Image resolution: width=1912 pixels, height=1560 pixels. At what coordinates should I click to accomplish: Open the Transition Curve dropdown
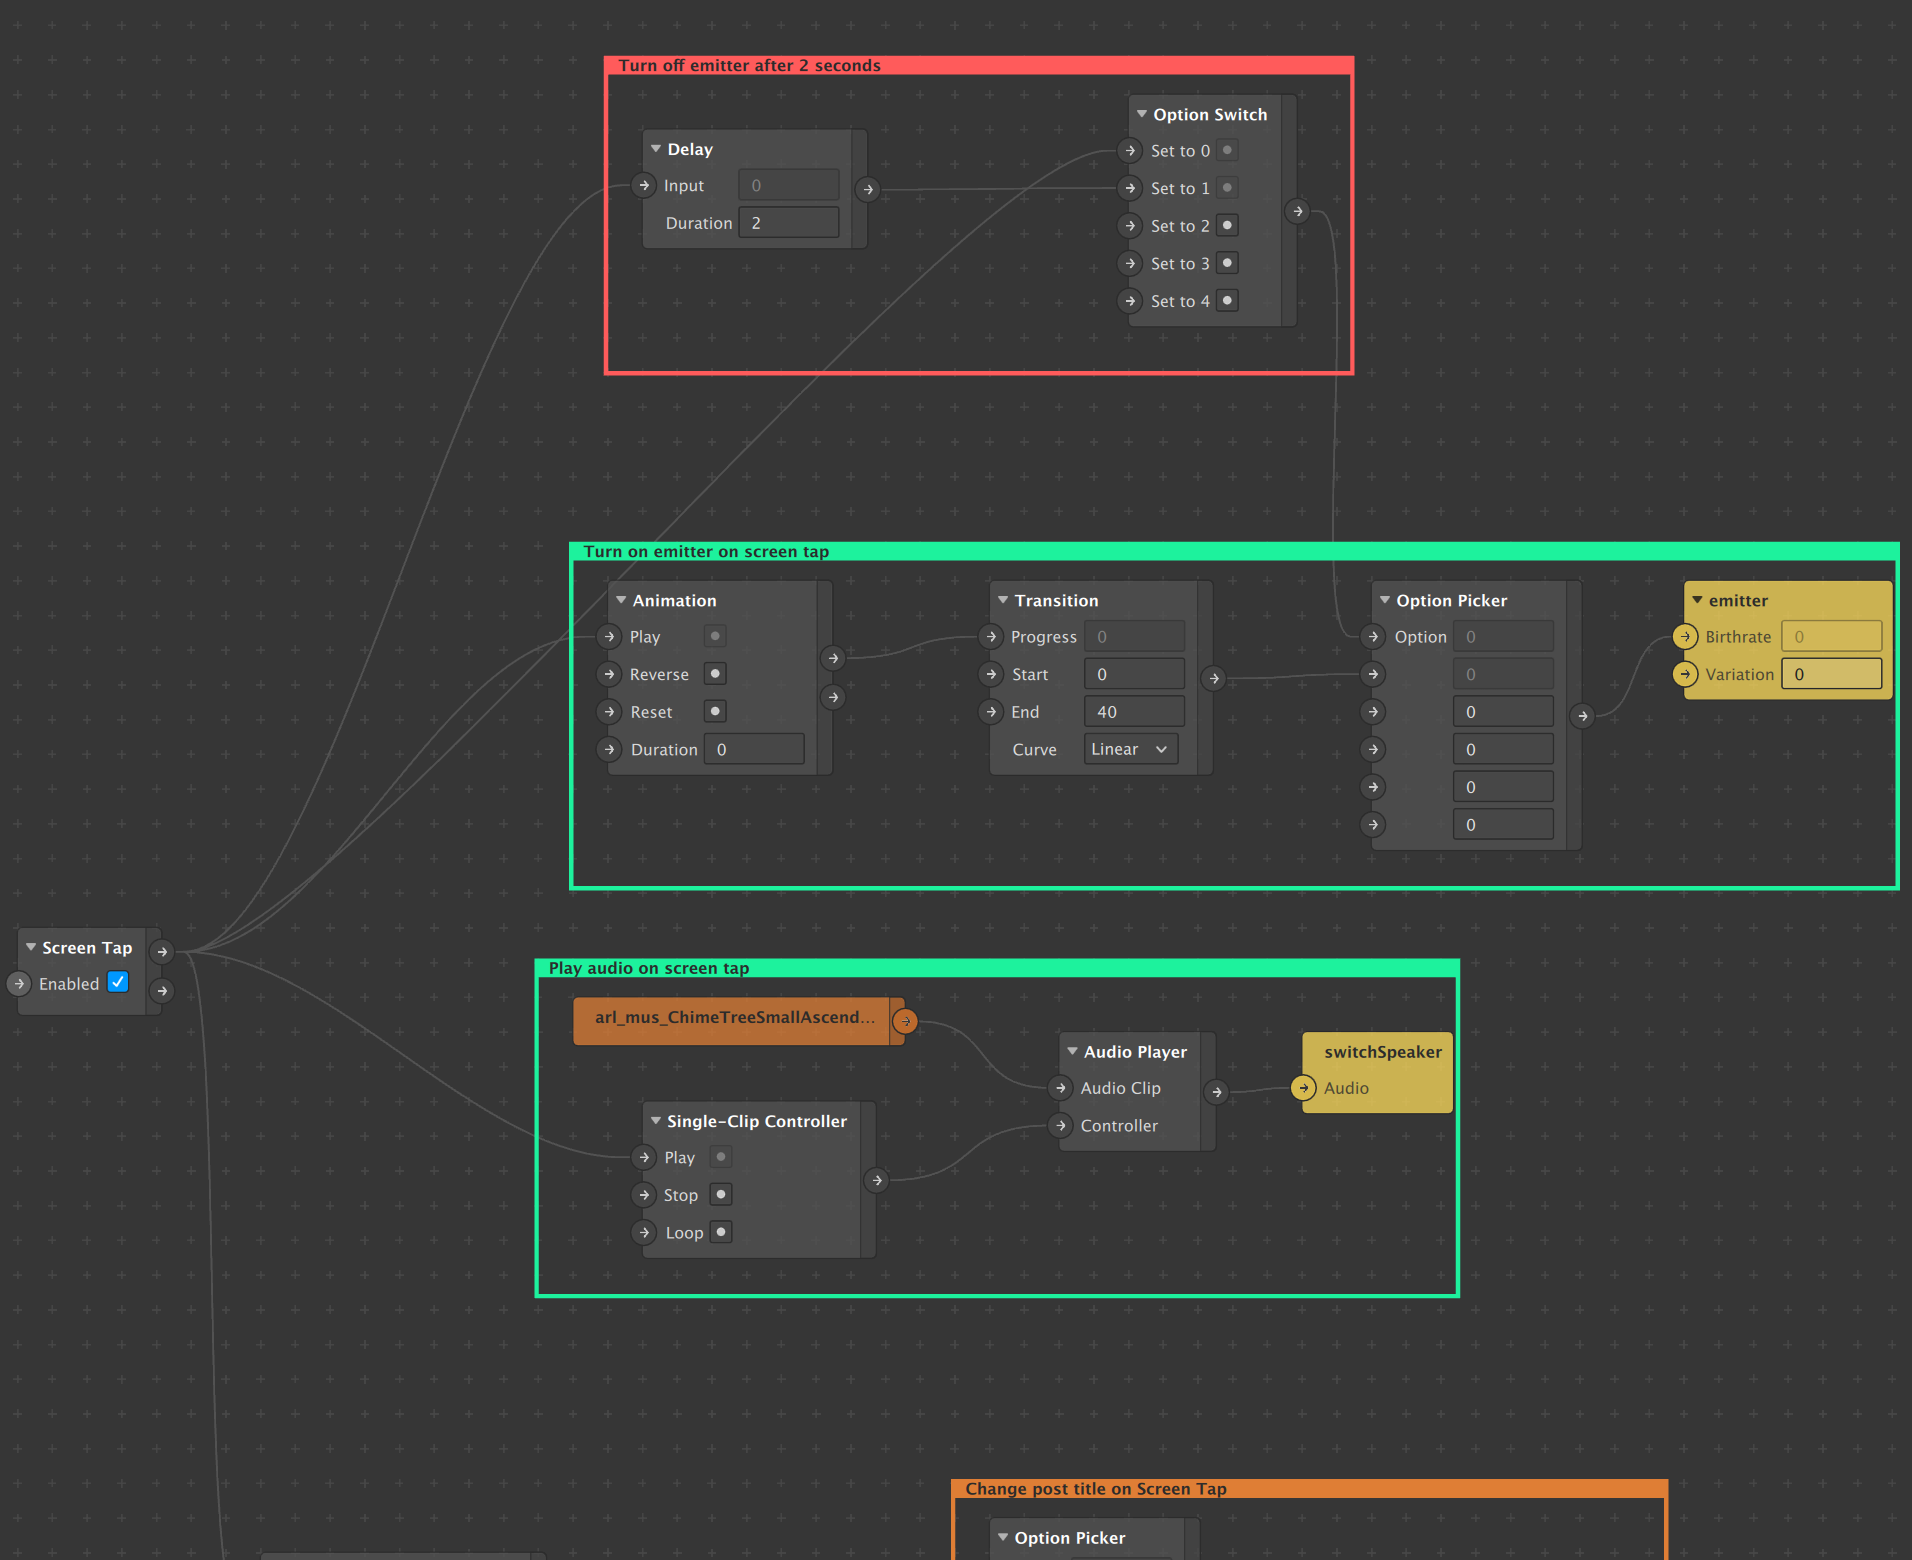coord(1131,749)
